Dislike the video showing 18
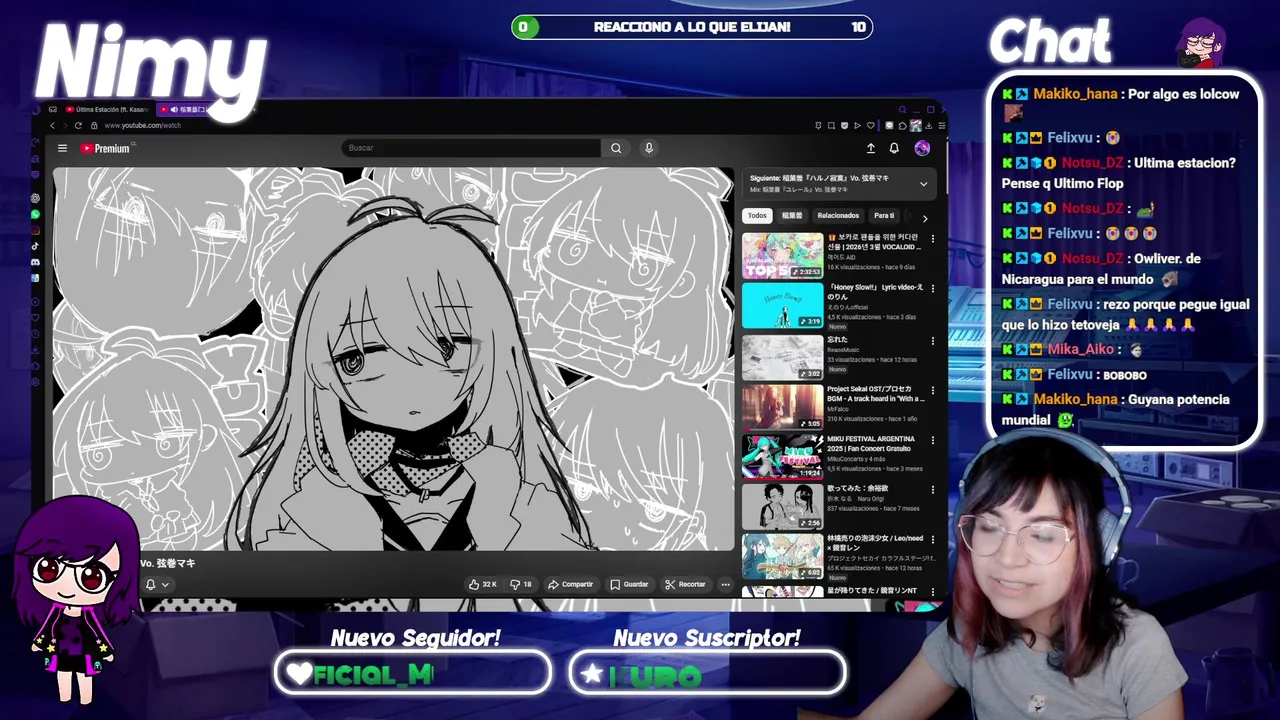 click(x=521, y=584)
